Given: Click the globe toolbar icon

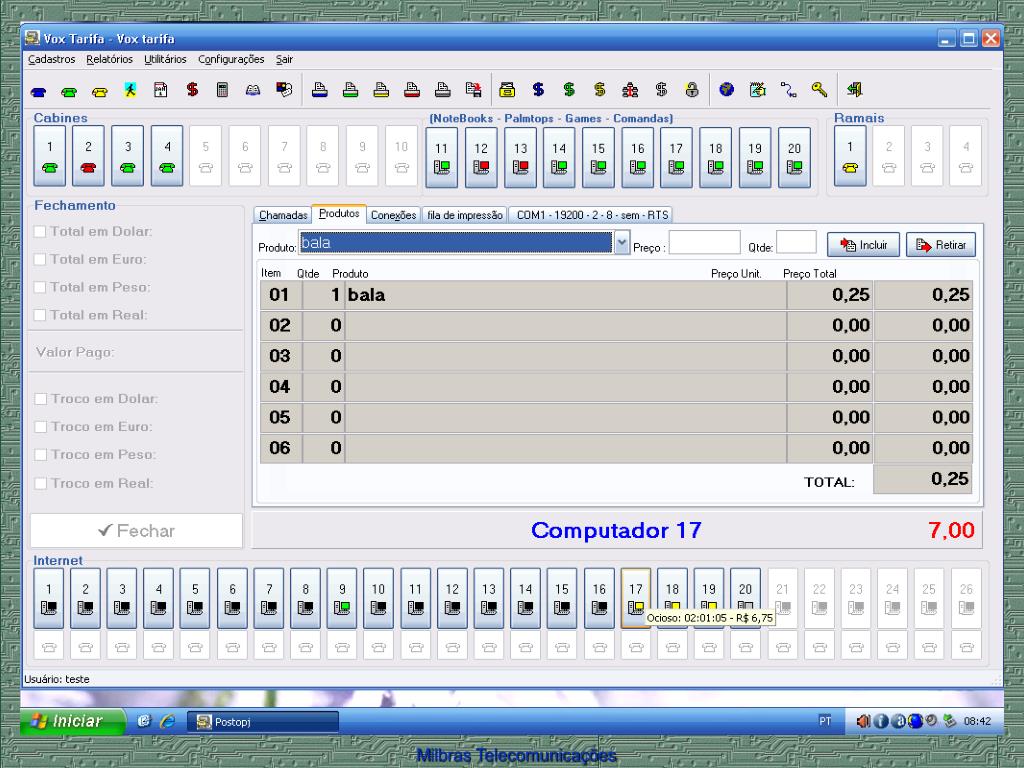Looking at the screenshot, I should tap(726, 89).
